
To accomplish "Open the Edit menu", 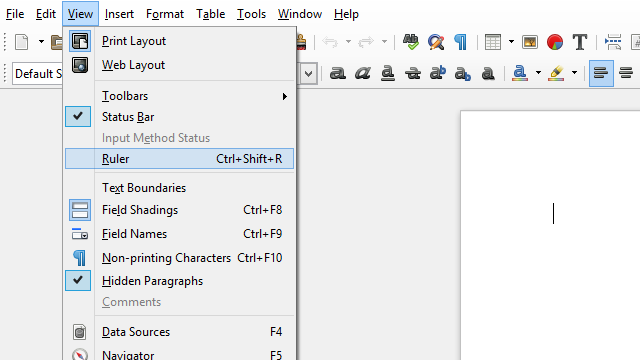I will click(46, 14).
